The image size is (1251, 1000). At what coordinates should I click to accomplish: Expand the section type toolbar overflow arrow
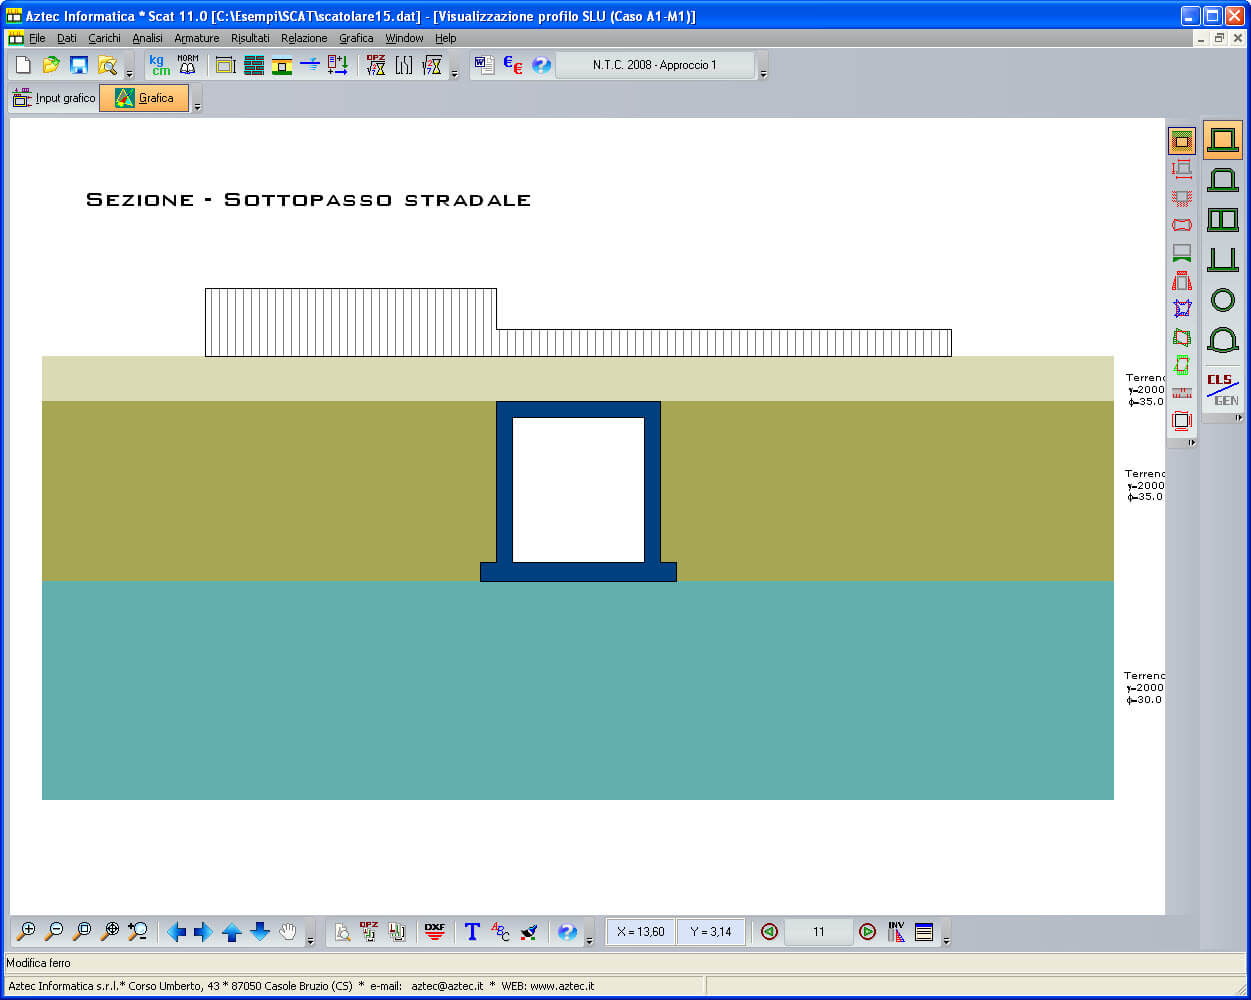click(x=1238, y=418)
